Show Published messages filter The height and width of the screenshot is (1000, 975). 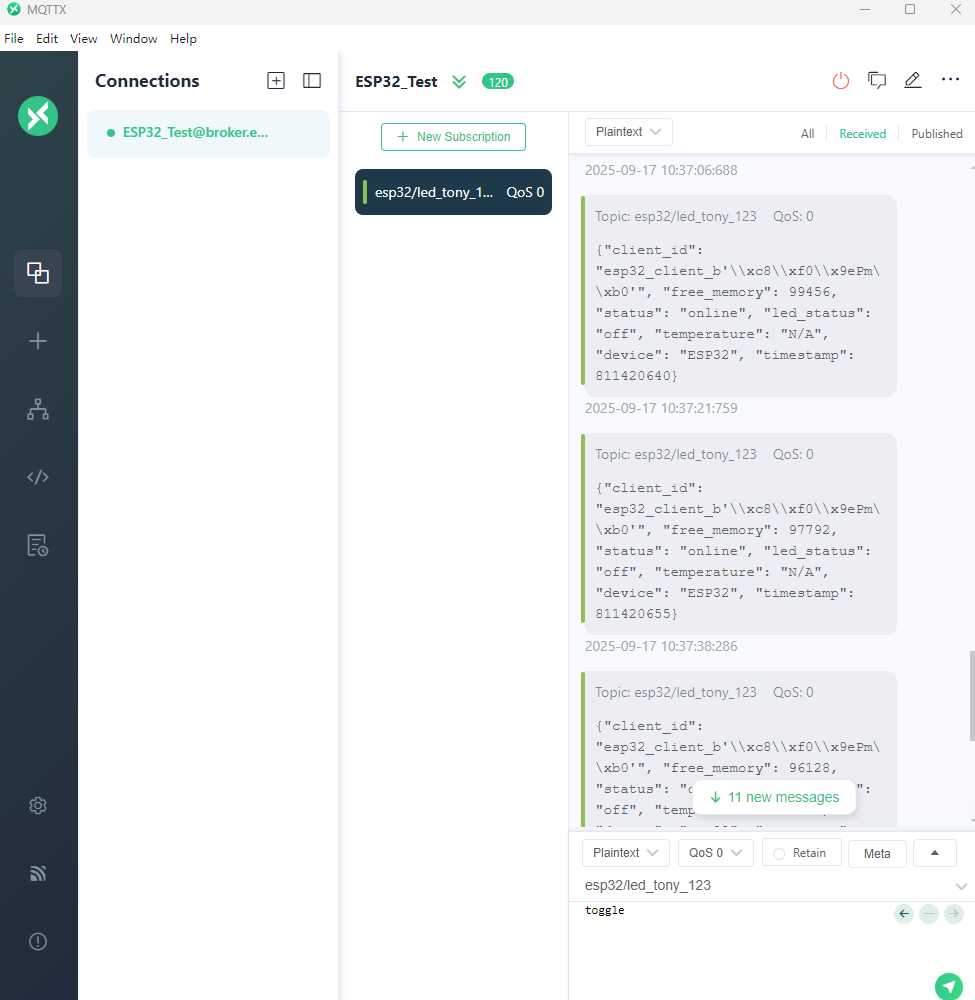tap(937, 134)
